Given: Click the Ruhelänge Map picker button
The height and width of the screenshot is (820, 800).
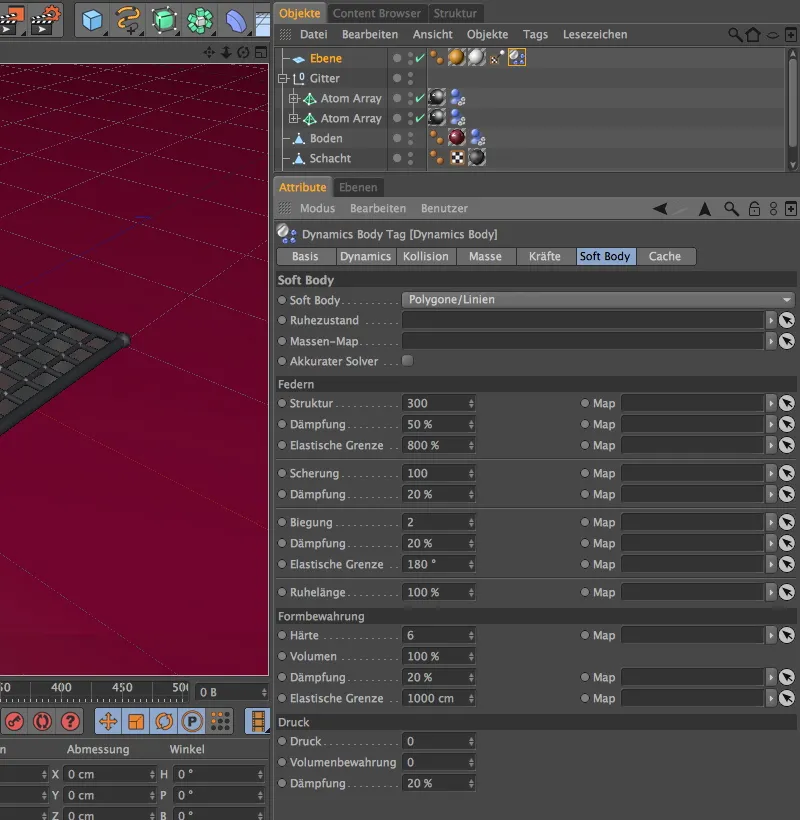Looking at the screenshot, I should tap(786, 592).
